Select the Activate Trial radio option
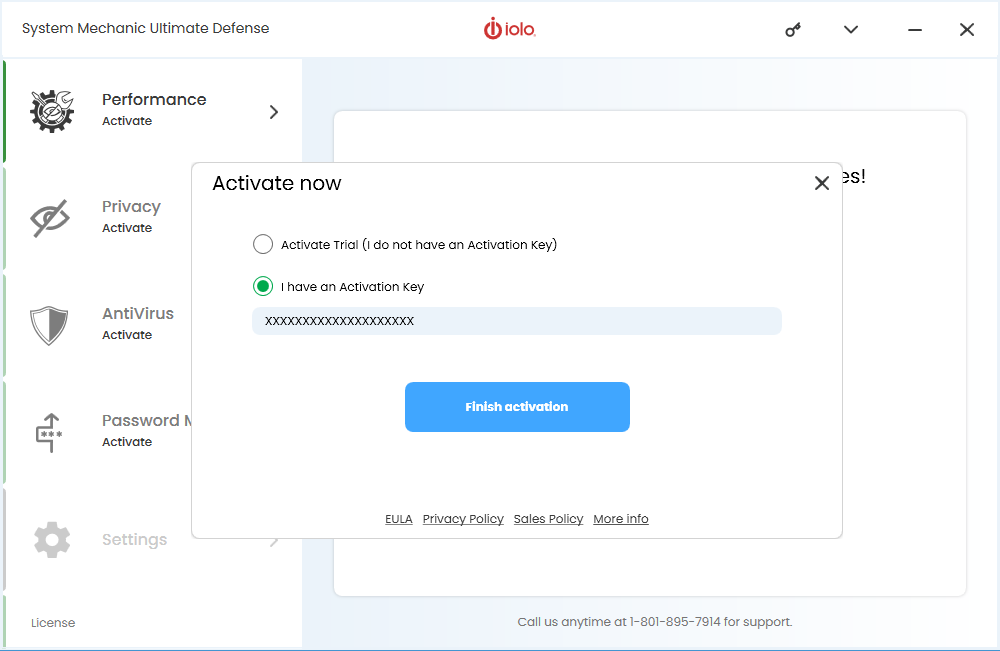Viewport: 1000px width, 651px height. click(x=263, y=244)
